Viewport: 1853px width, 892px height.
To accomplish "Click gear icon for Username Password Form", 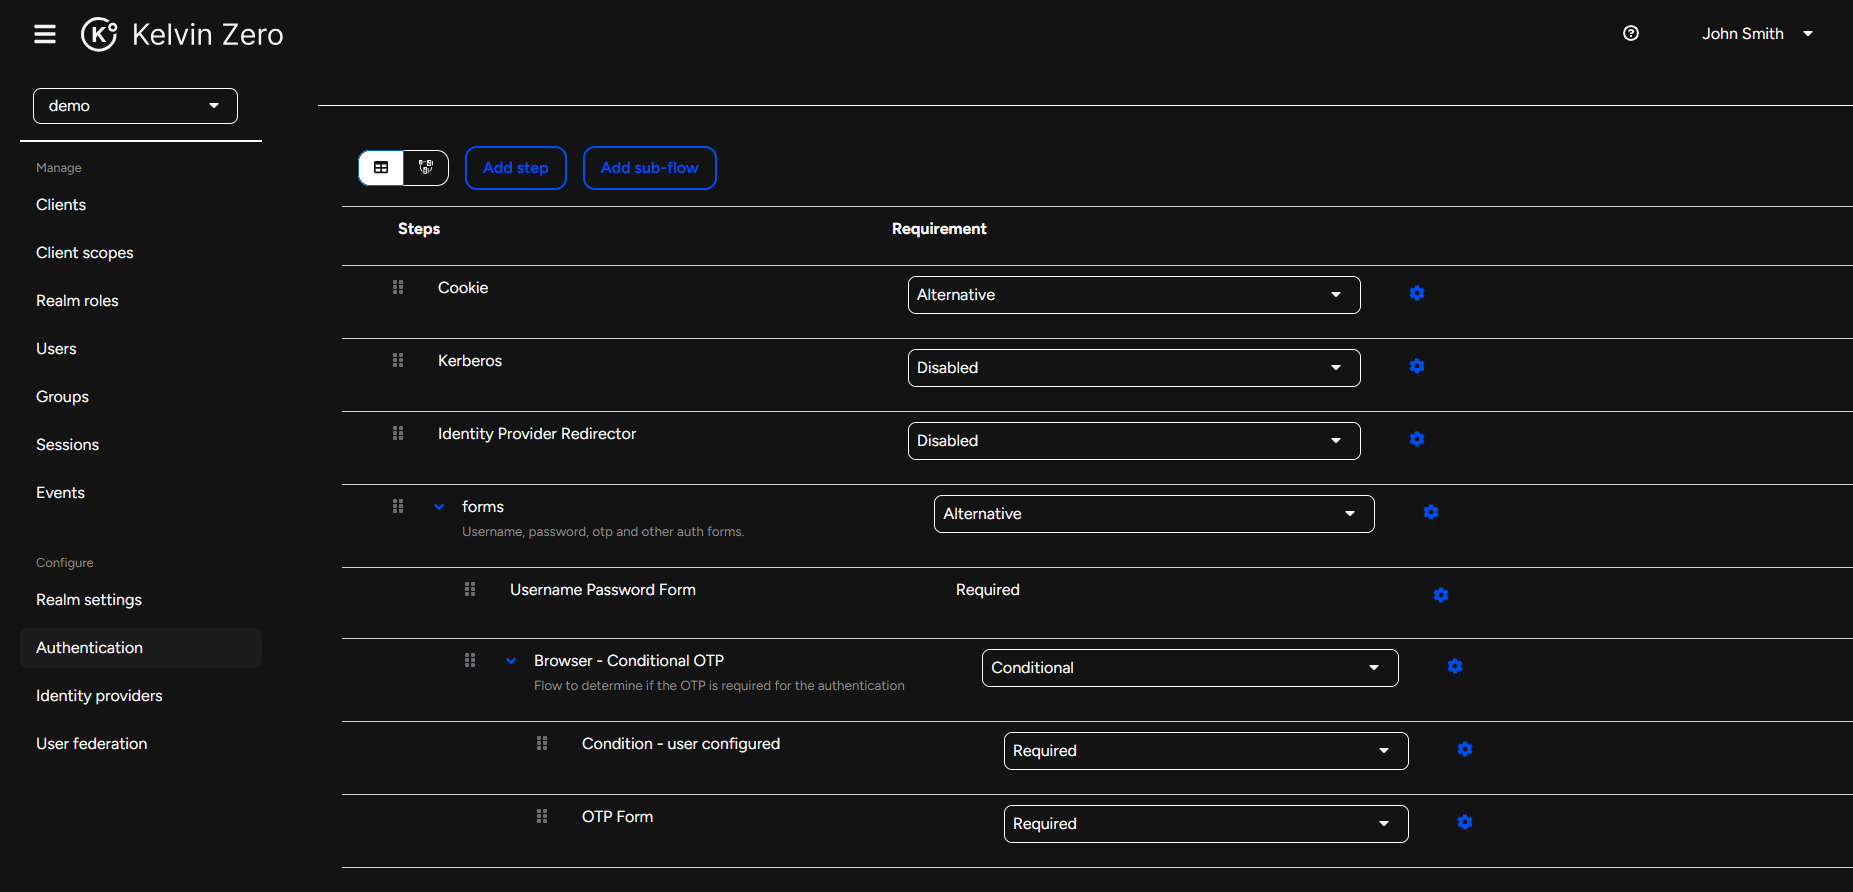I will tap(1441, 595).
